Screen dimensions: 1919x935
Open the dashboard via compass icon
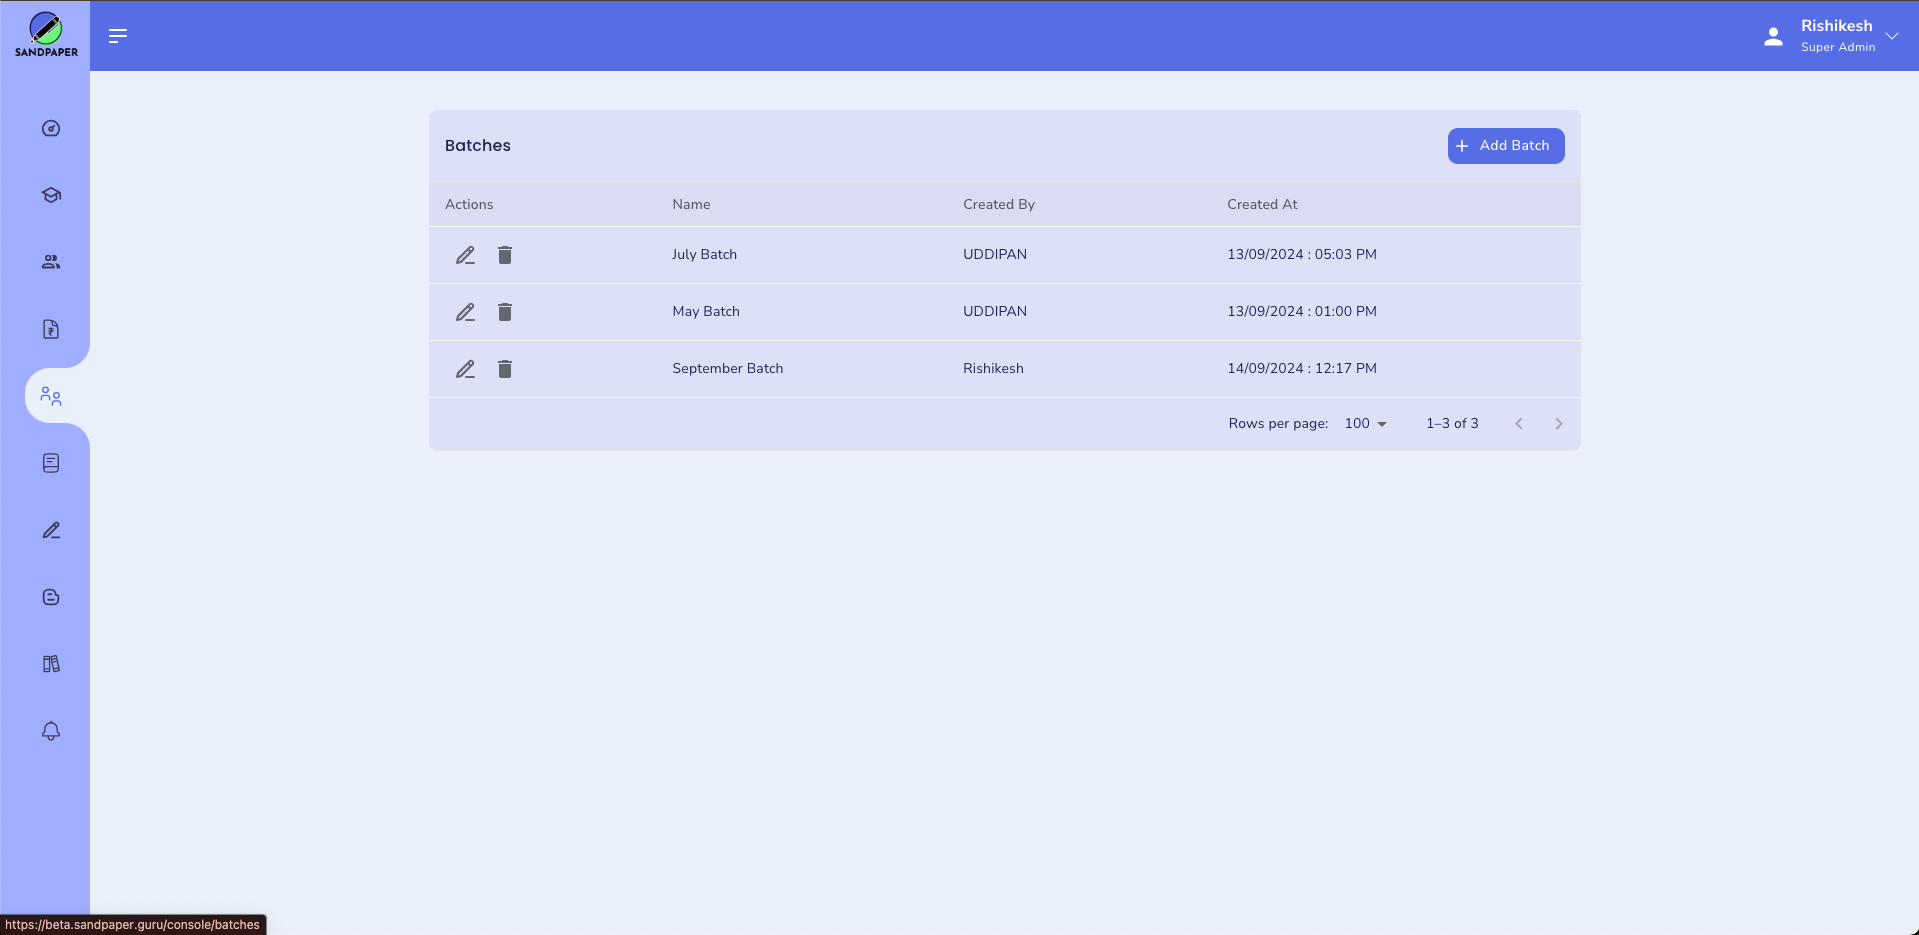point(50,128)
